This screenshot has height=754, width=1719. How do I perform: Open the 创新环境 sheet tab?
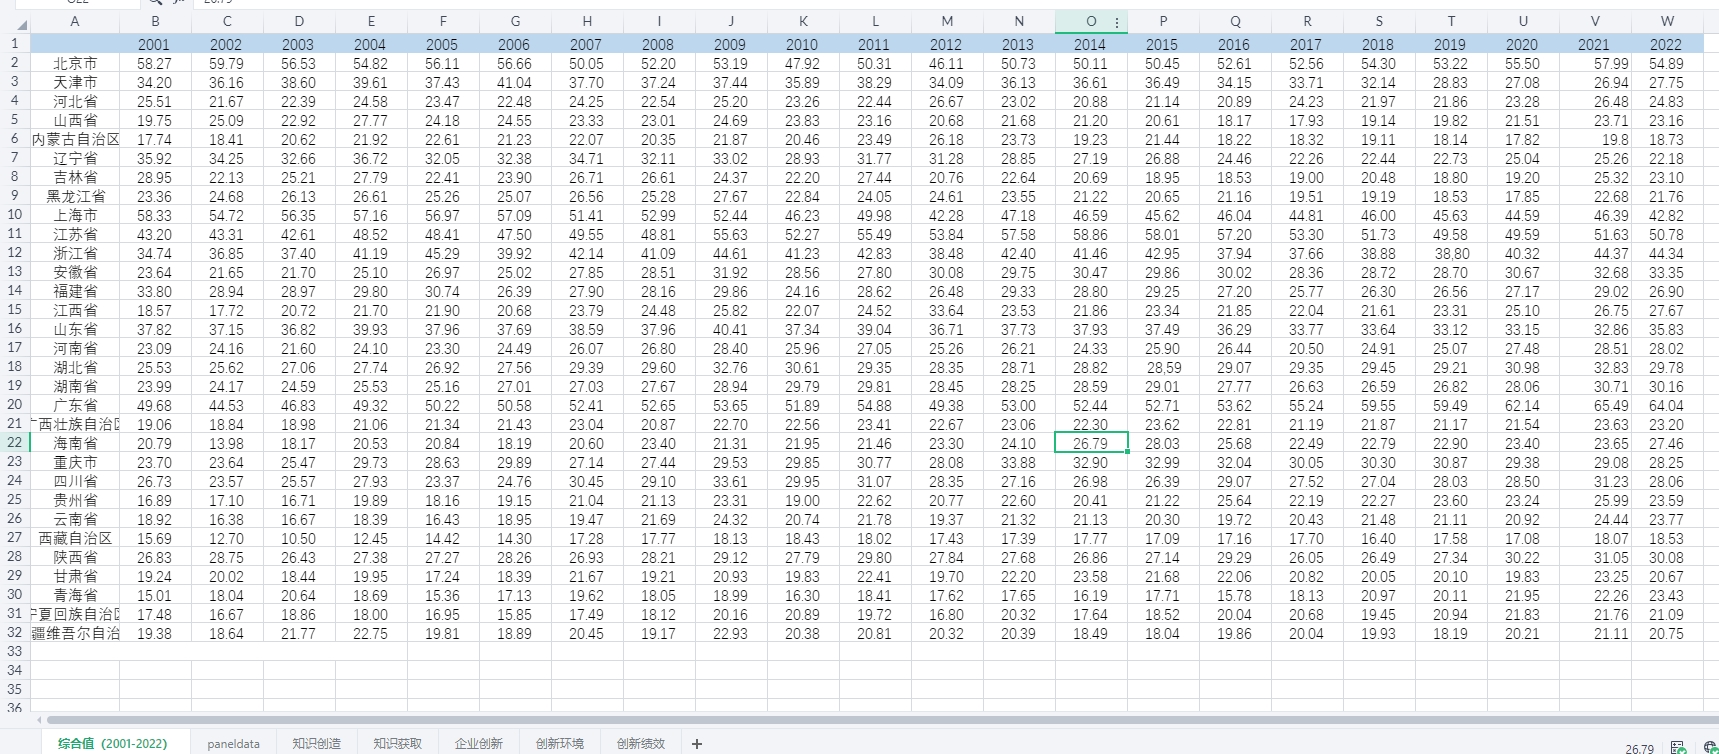pos(559,743)
